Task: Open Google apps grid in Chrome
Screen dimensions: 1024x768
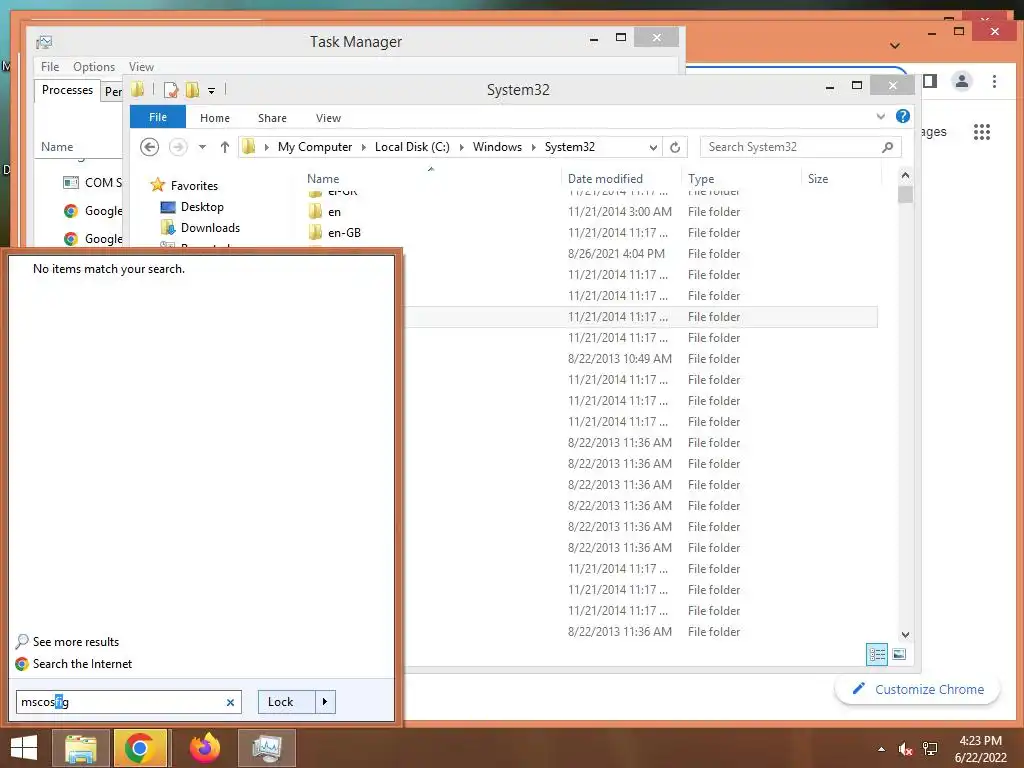Action: coord(982,132)
